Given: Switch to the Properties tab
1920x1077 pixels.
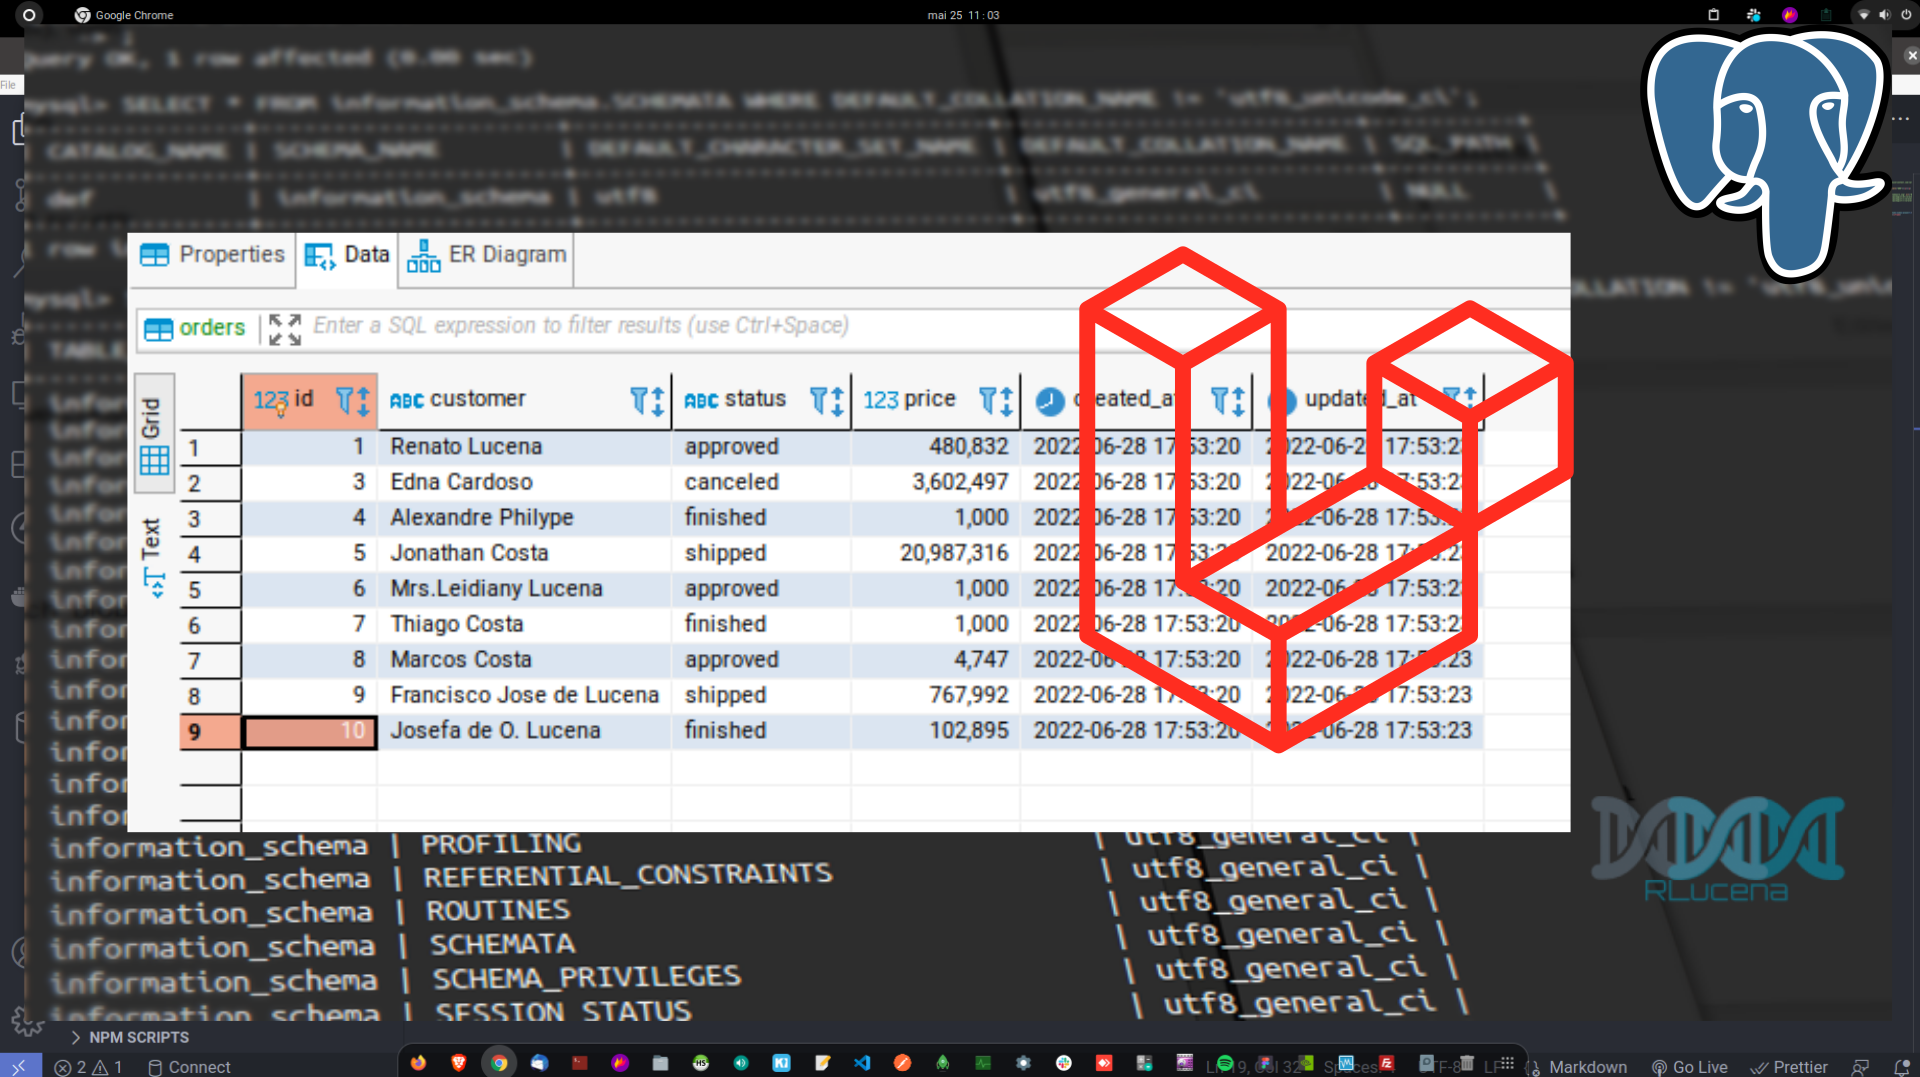Looking at the screenshot, I should click(x=212, y=255).
